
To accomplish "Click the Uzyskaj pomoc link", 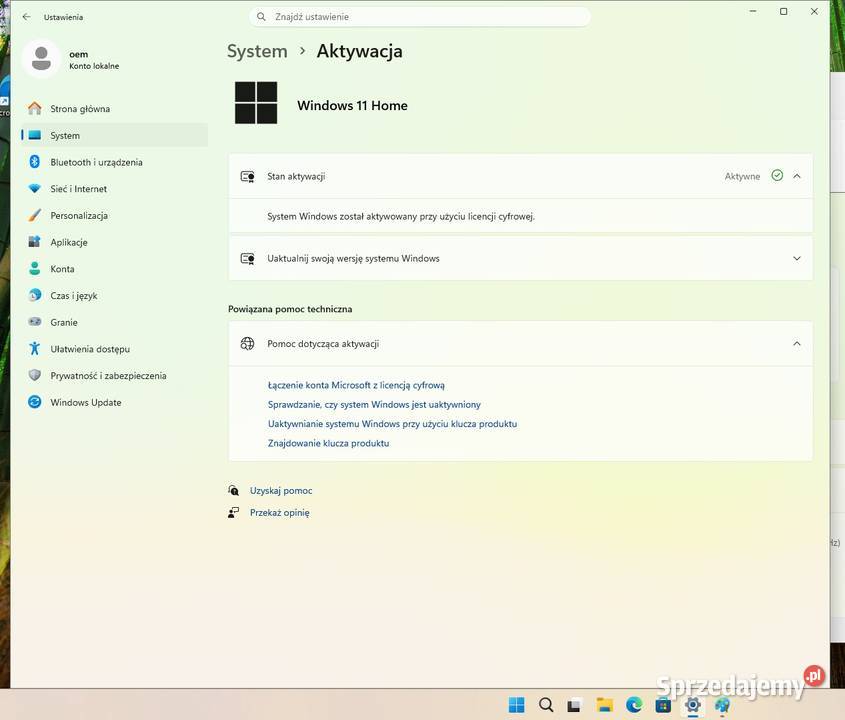I will coord(281,491).
